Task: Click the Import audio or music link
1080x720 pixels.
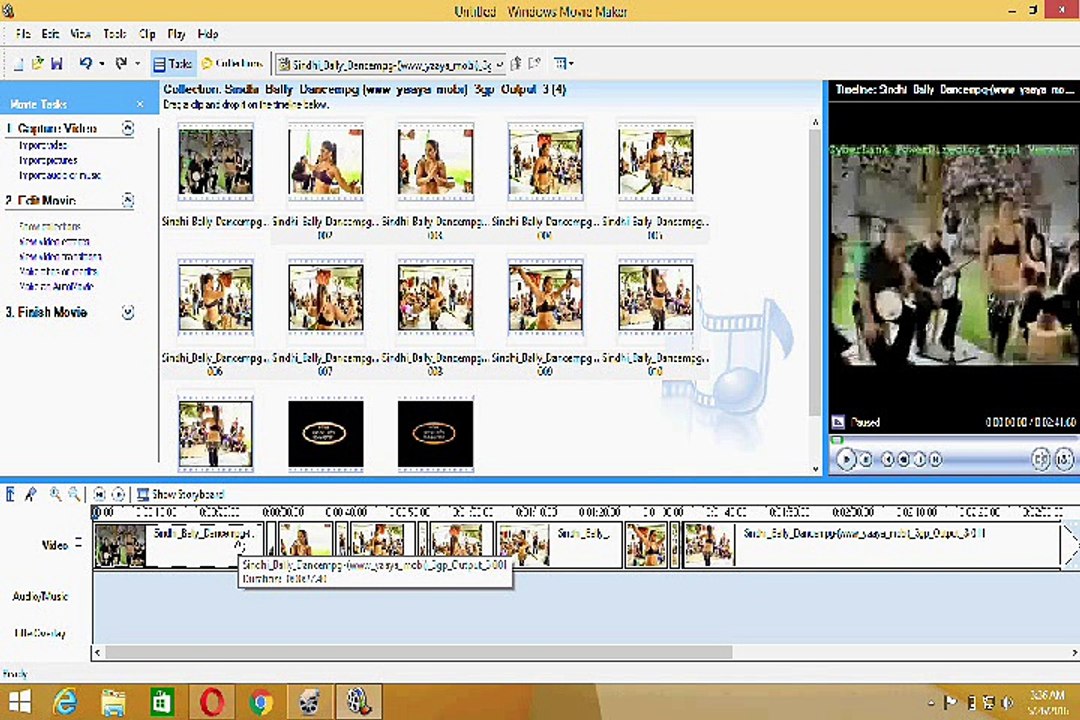Action: pyautogui.click(x=60, y=176)
